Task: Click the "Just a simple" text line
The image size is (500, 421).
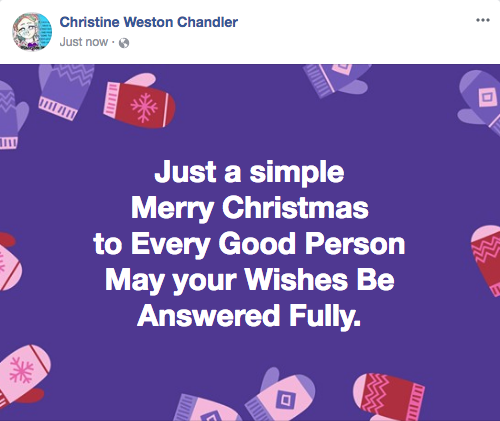Action: 249,172
